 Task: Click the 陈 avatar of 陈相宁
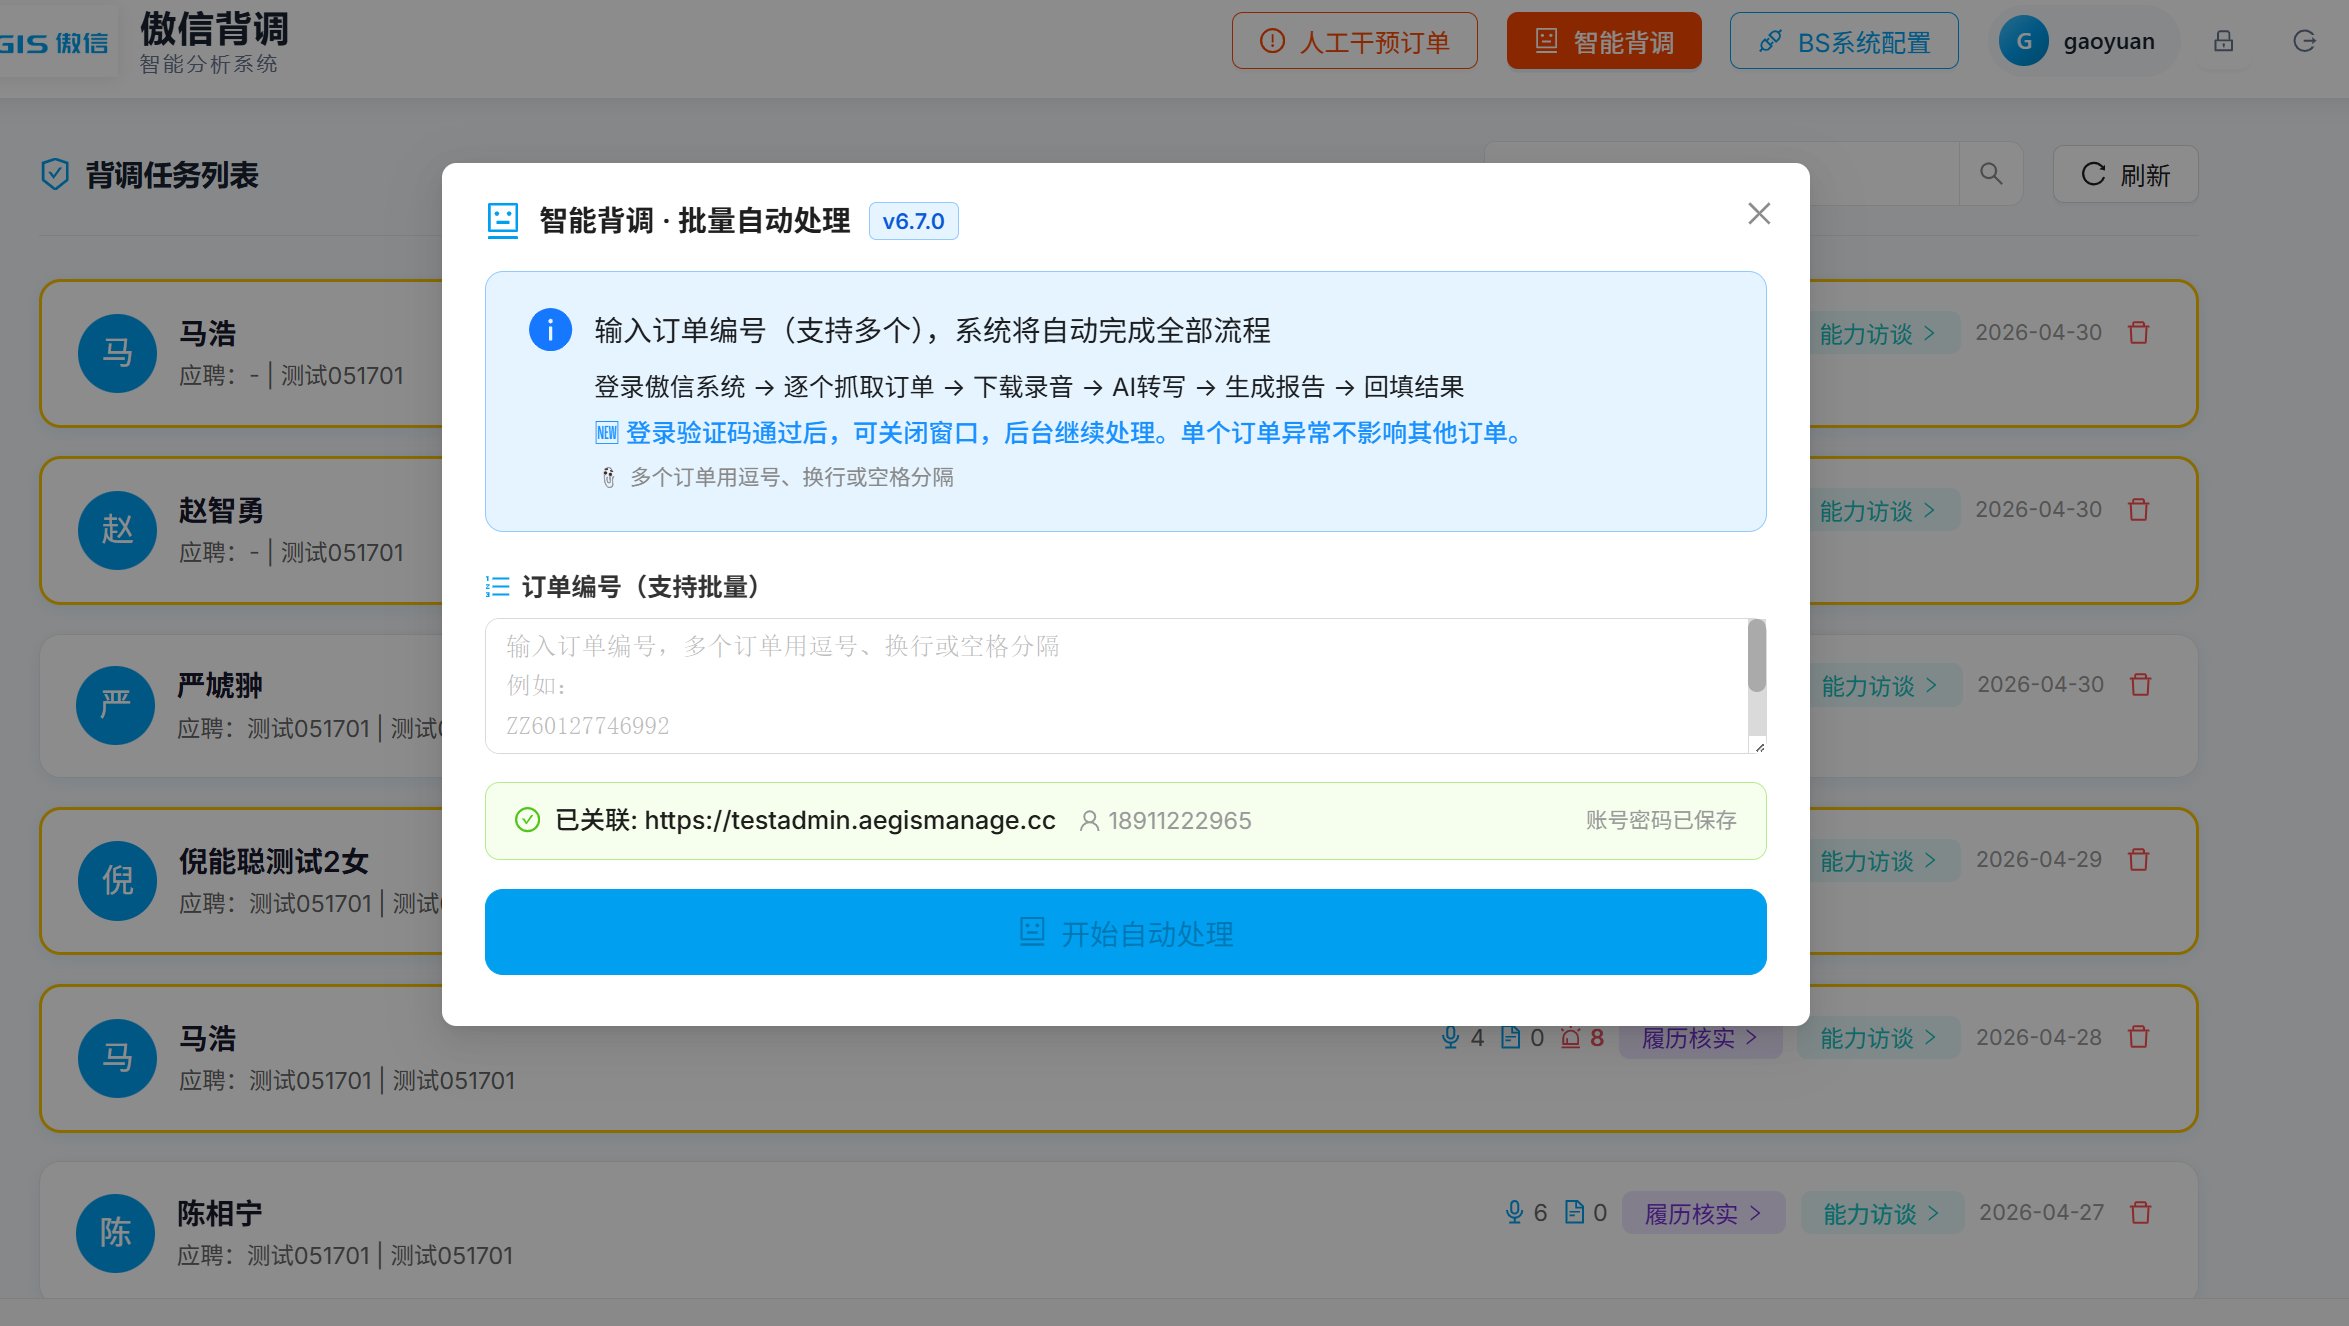pos(116,1232)
